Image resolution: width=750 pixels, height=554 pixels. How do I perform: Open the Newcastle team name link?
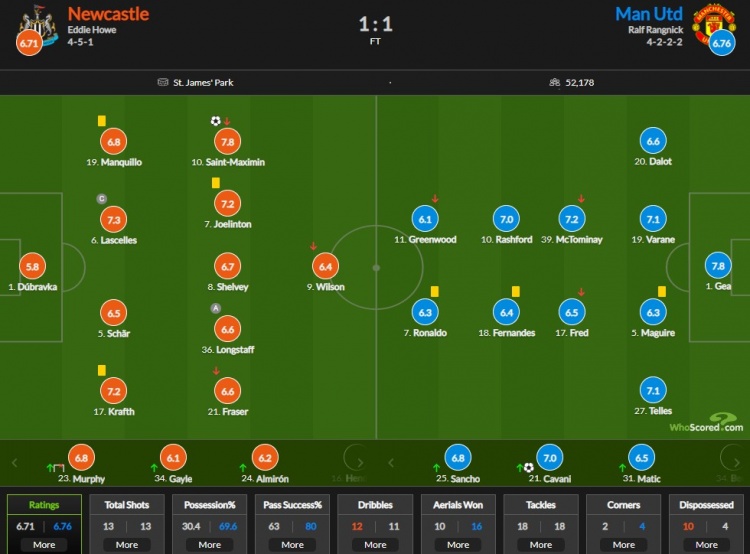point(108,14)
